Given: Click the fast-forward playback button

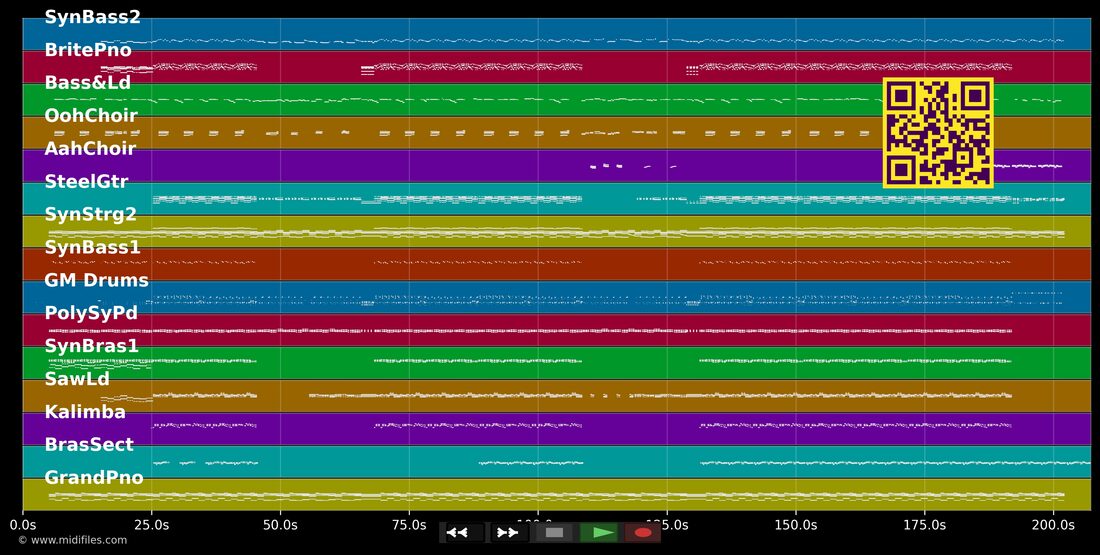Looking at the screenshot, I should click(x=508, y=533).
